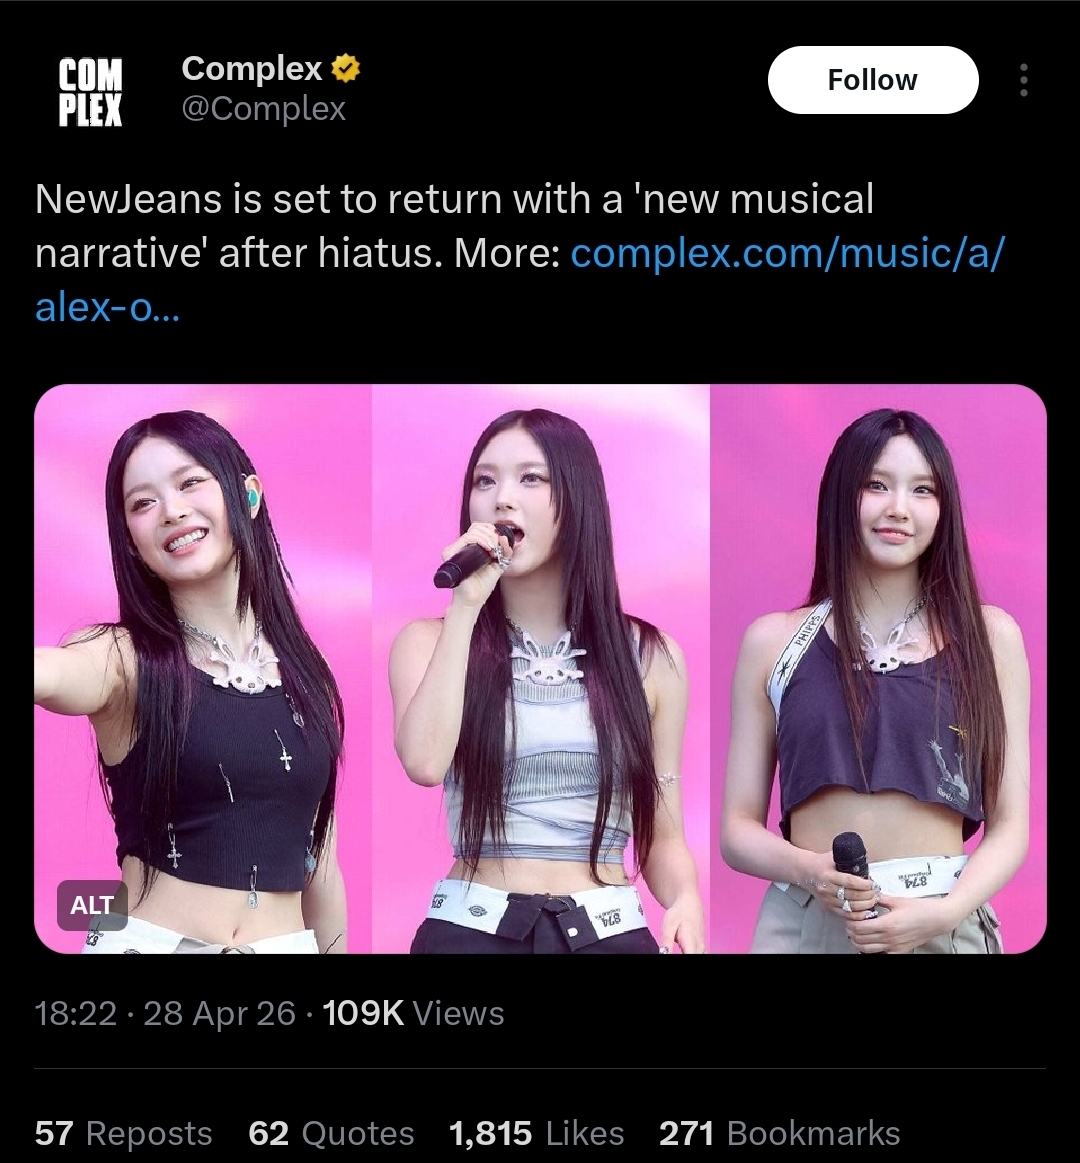
Task: Click the 18:22 post timestamp
Action: (76, 1013)
